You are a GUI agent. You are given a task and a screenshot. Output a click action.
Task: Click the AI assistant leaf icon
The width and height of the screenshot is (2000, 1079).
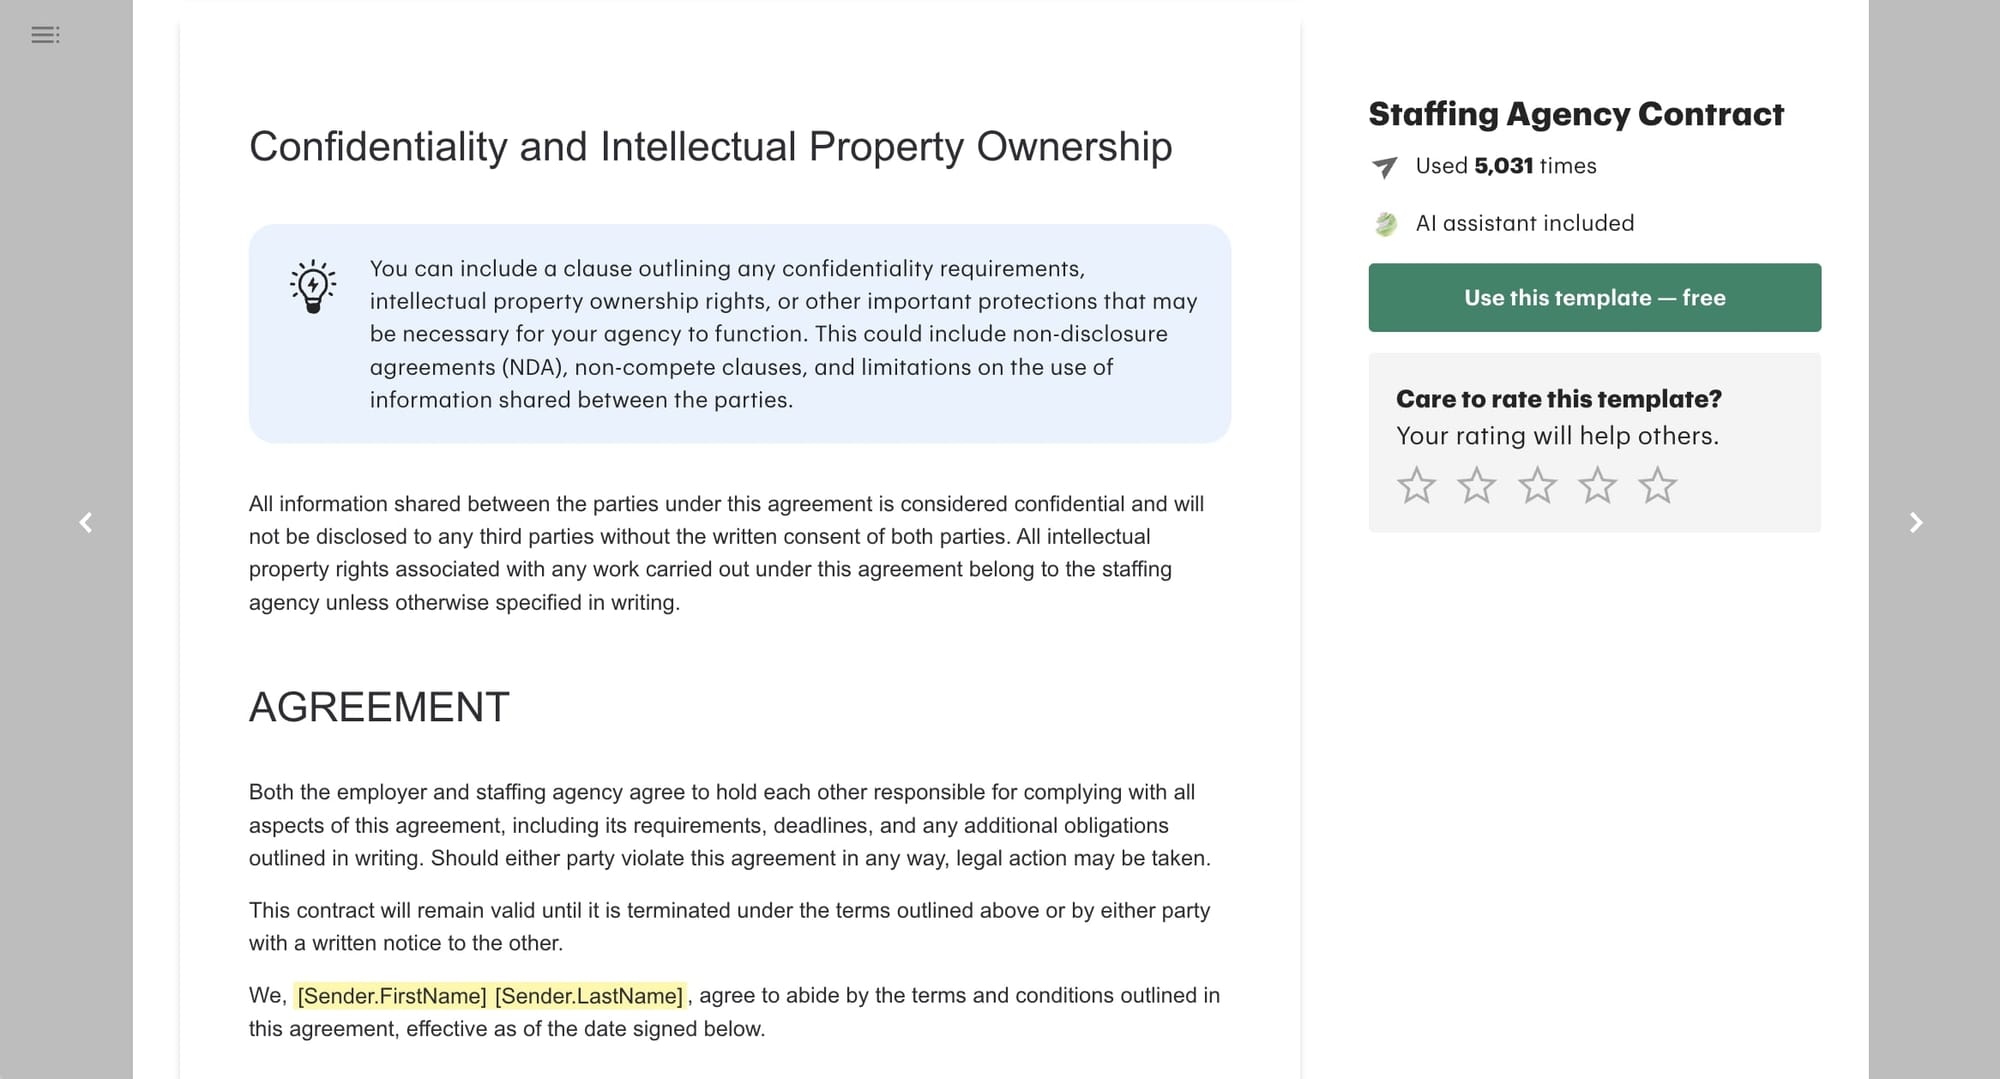pos(1385,223)
